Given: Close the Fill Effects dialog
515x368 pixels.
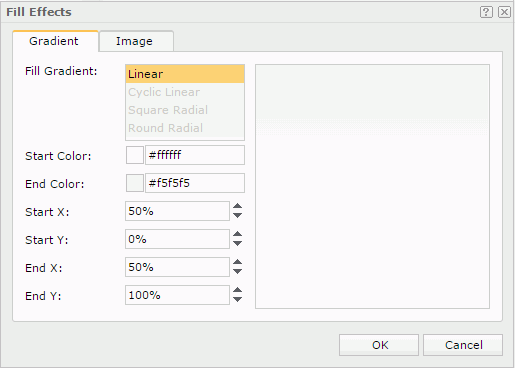Looking at the screenshot, I should pos(504,12).
